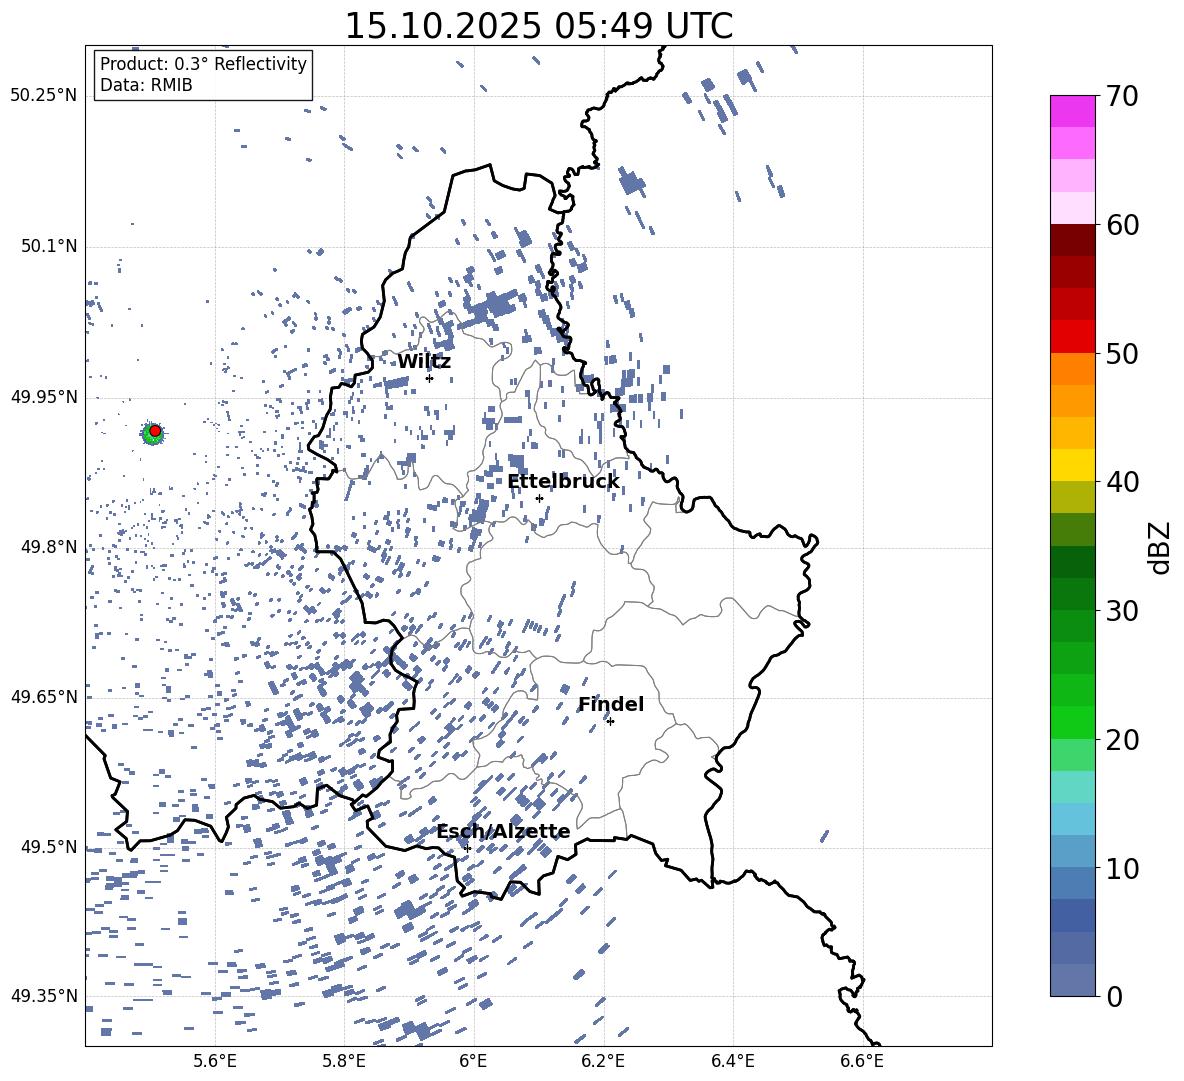The height and width of the screenshot is (1081, 1184).
Task: Click the yellow colorbar segment at 40
Action: pos(1072,465)
